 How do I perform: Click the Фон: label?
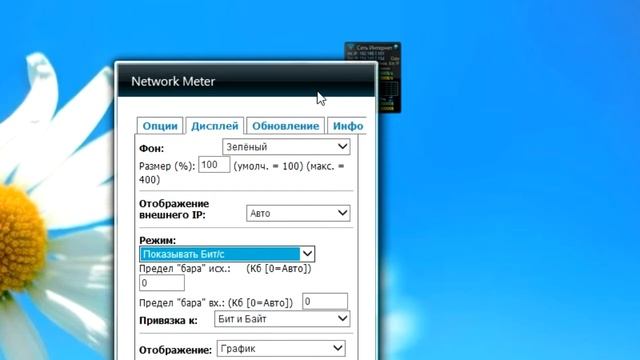point(151,149)
